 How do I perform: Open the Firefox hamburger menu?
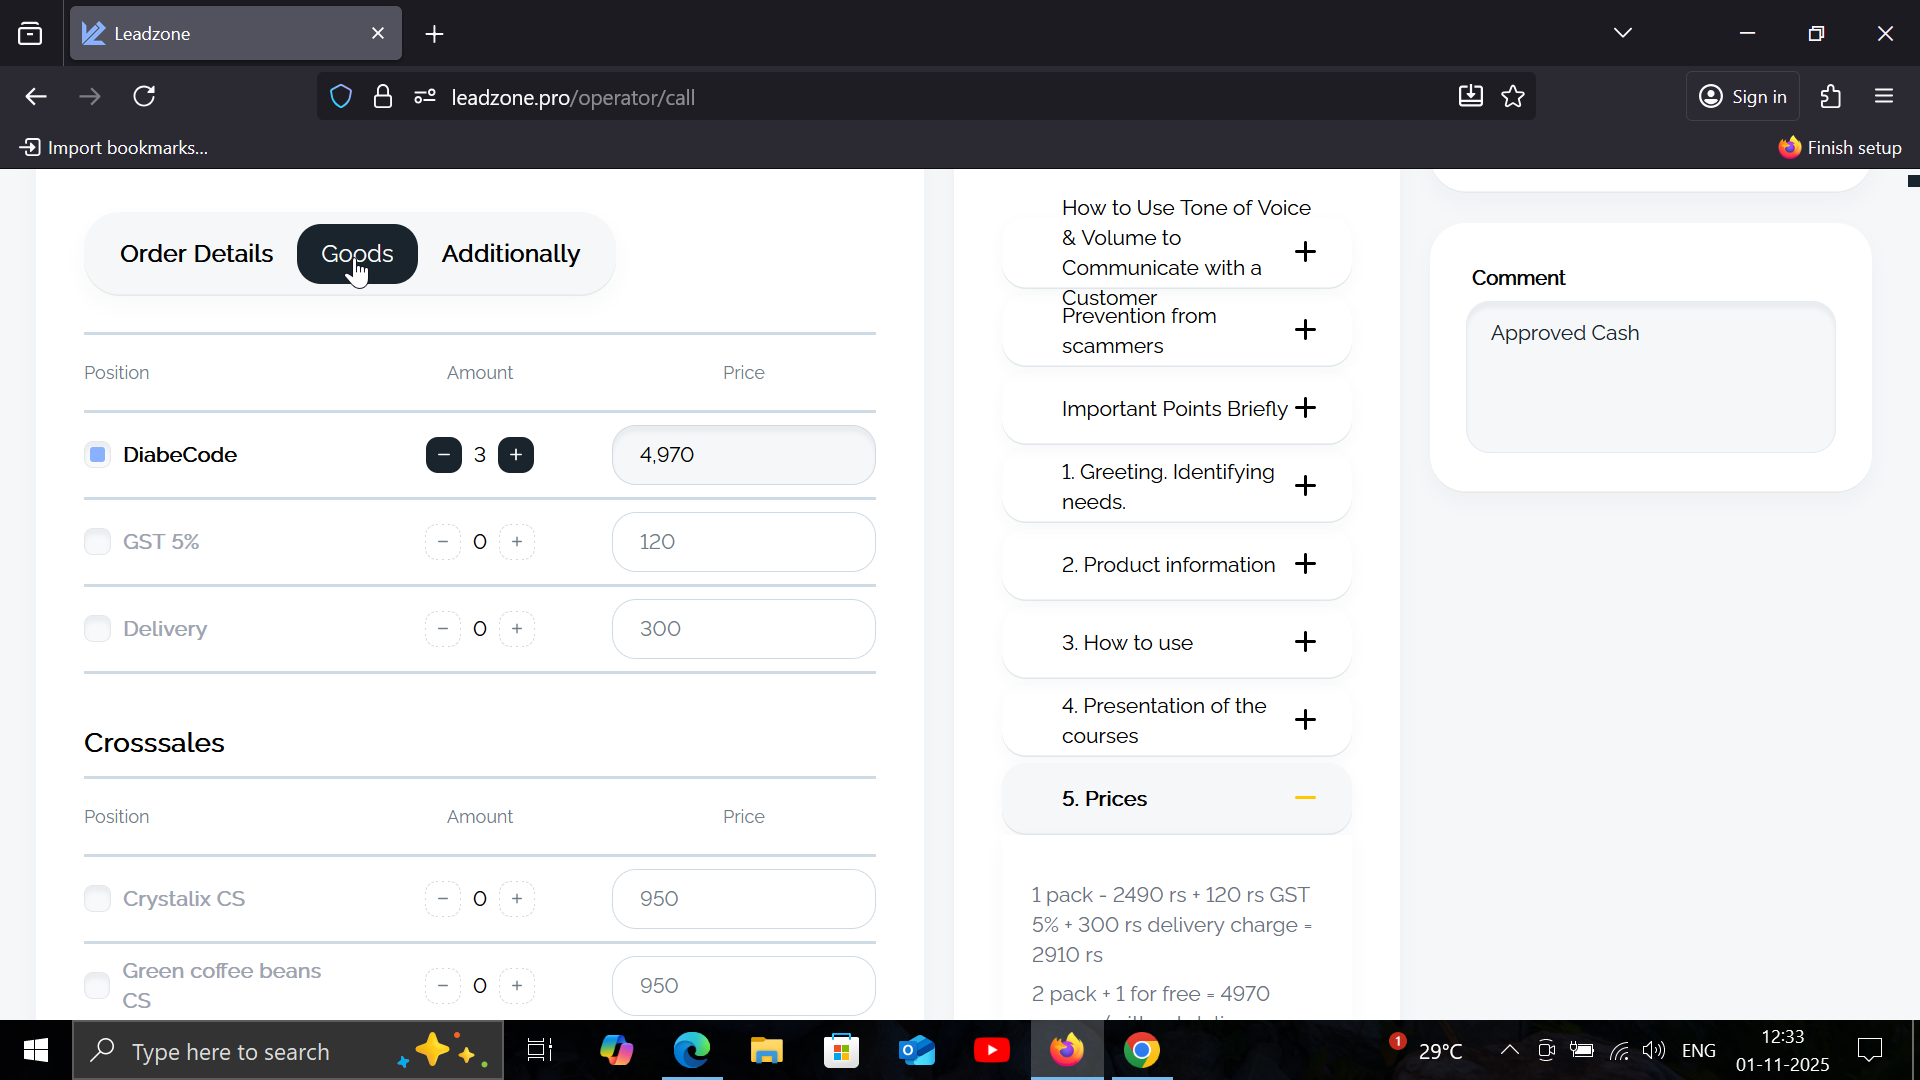point(1884,97)
